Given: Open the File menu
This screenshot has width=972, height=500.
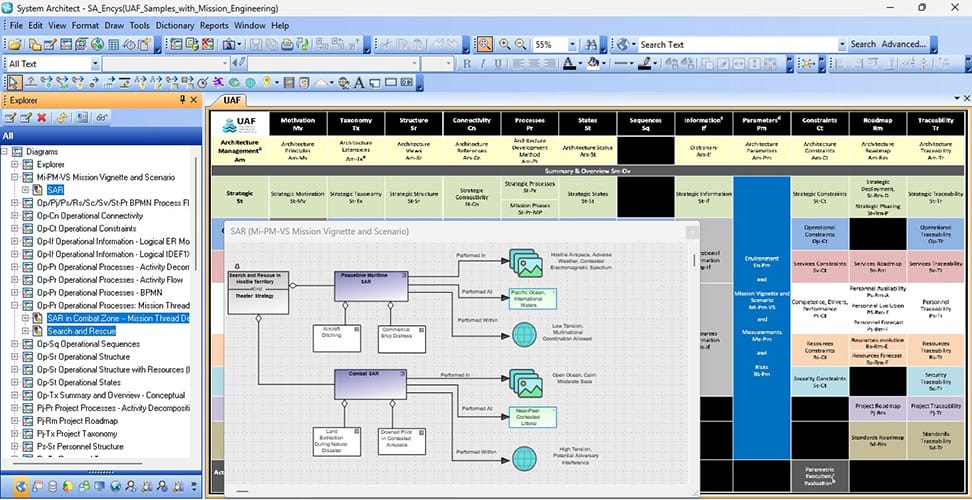Looking at the screenshot, I should pos(16,25).
